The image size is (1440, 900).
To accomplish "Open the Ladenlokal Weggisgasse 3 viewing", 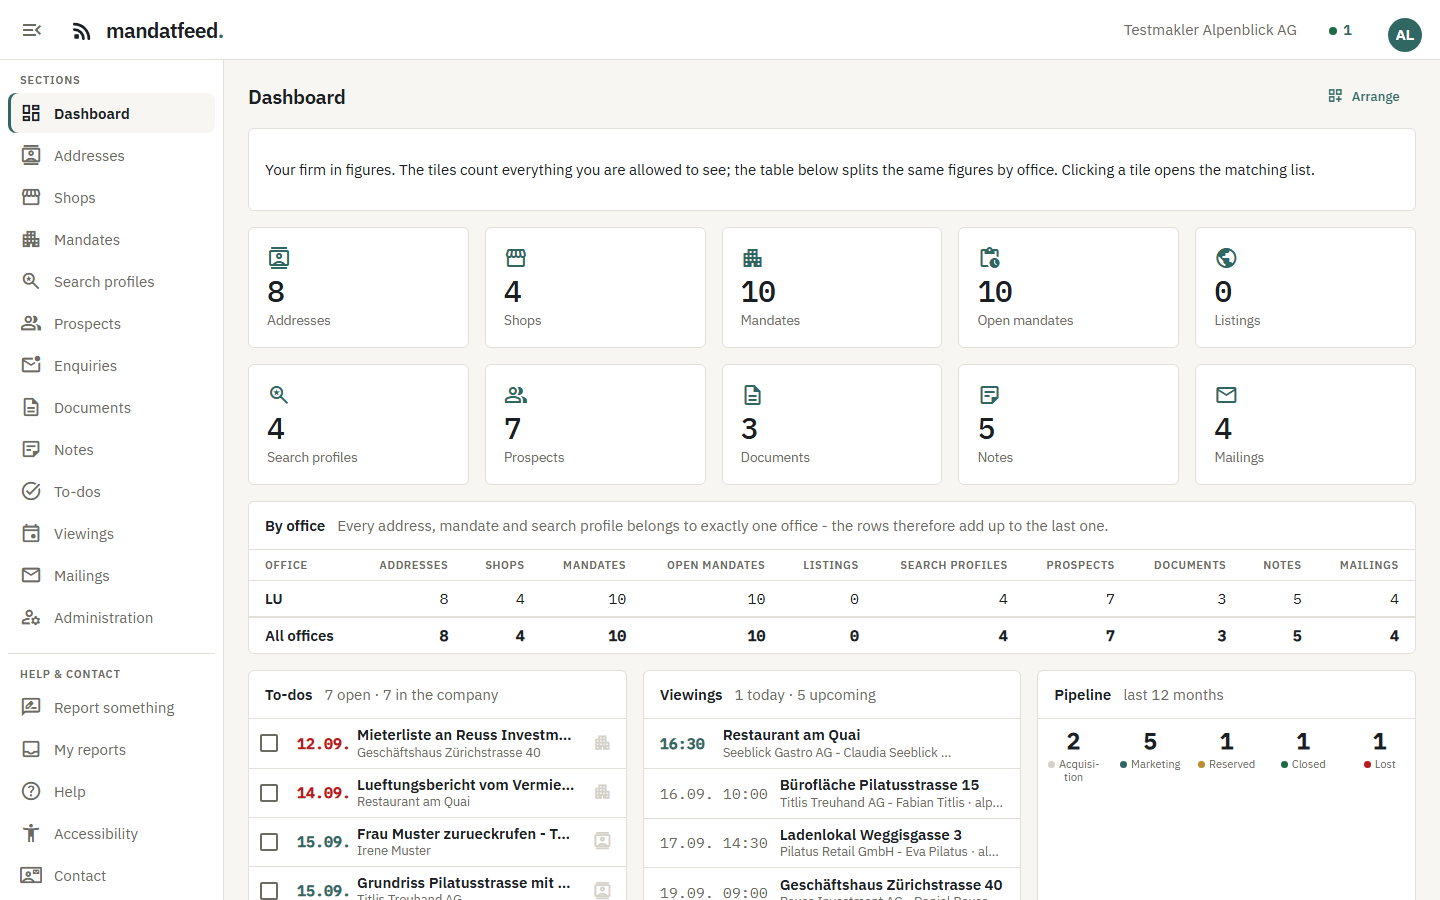I will click(x=832, y=843).
